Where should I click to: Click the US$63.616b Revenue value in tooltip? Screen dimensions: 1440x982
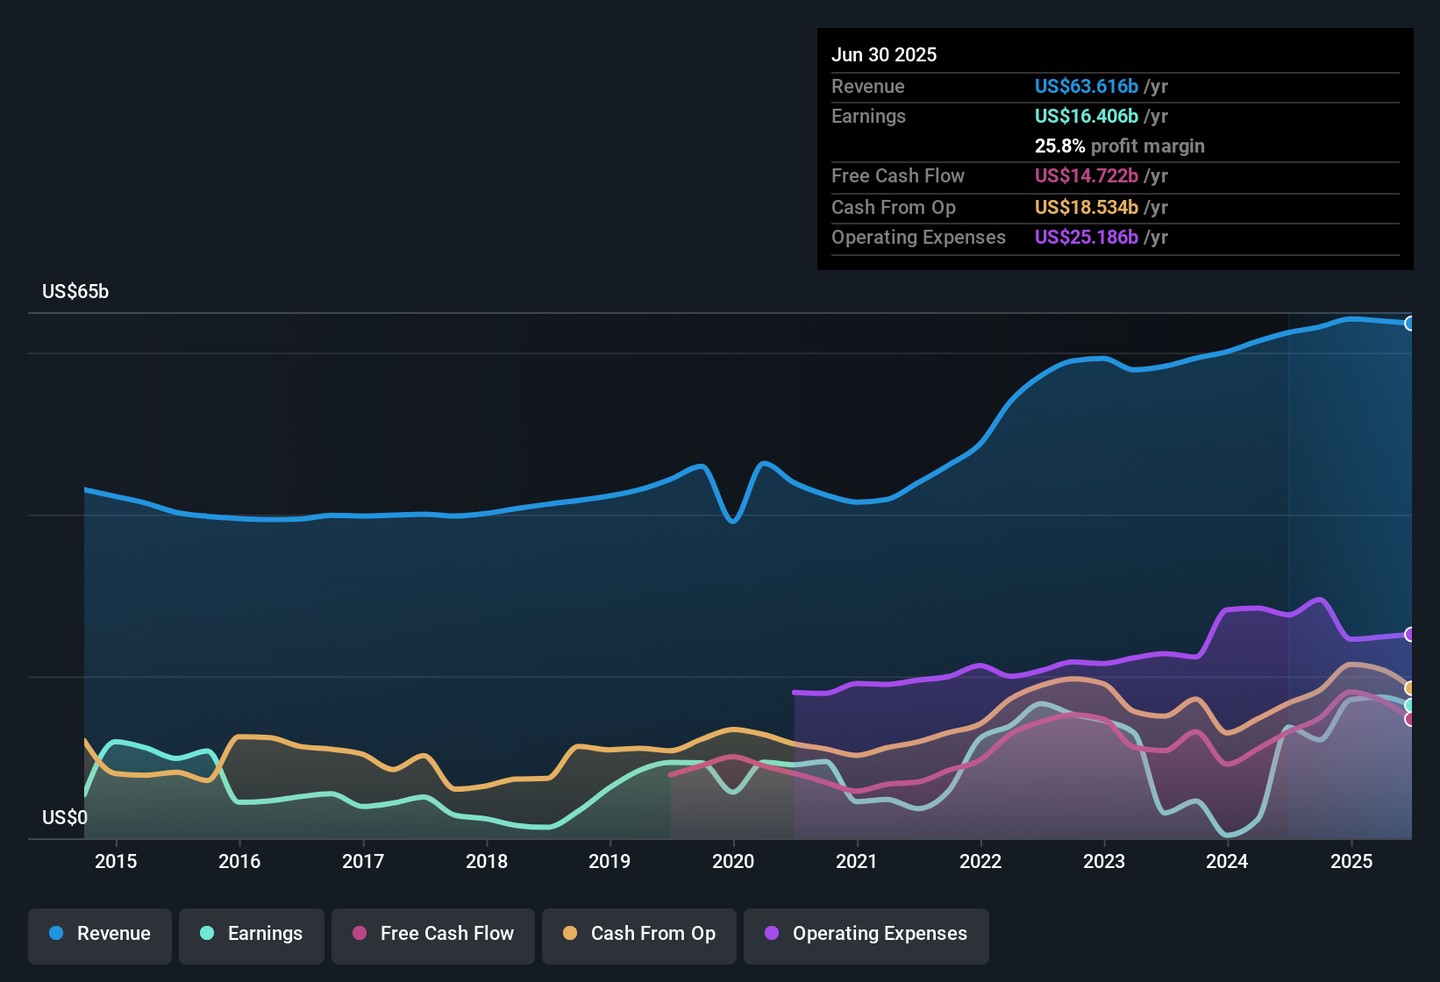(1086, 87)
